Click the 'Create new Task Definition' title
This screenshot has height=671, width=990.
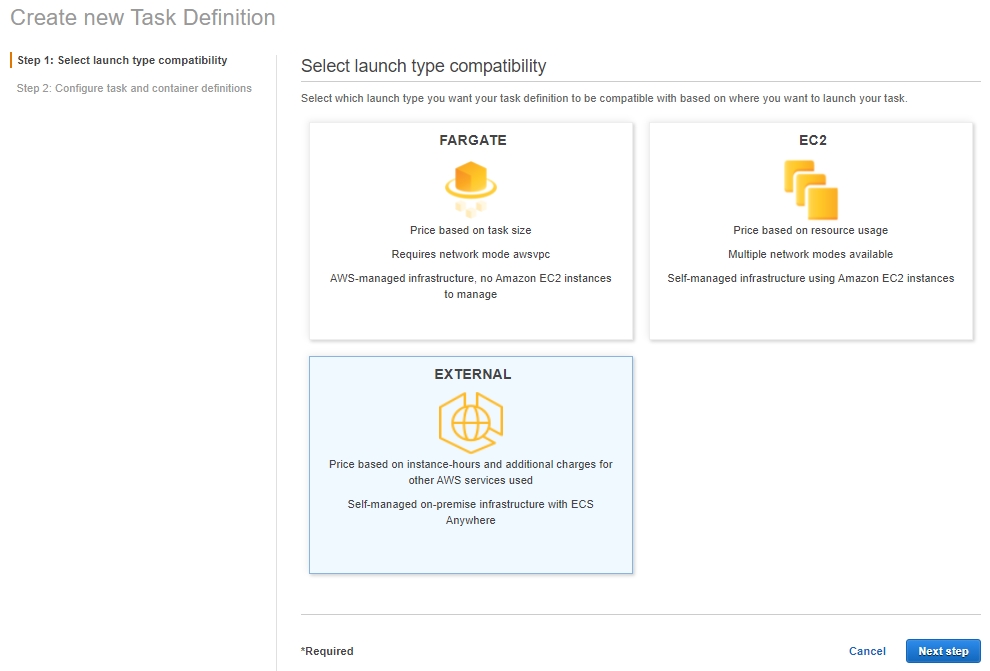point(143,18)
